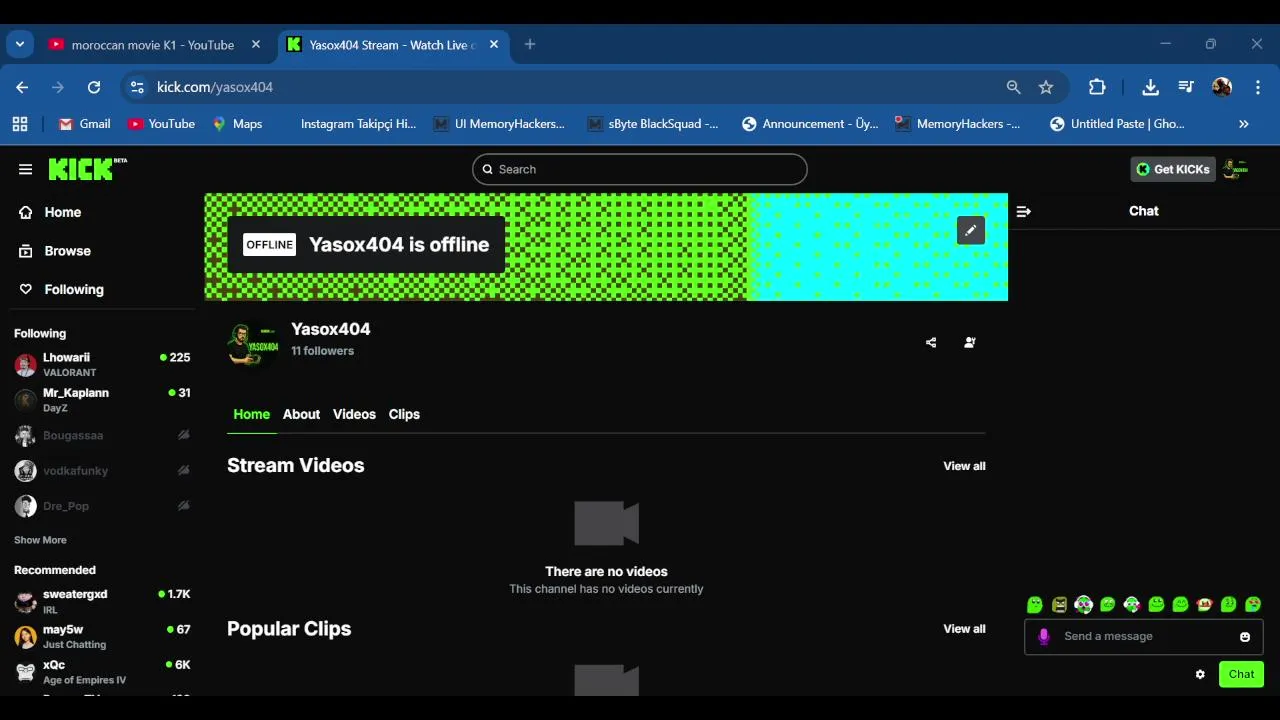Switch to the About tab
The image size is (1280, 720).
301,414
